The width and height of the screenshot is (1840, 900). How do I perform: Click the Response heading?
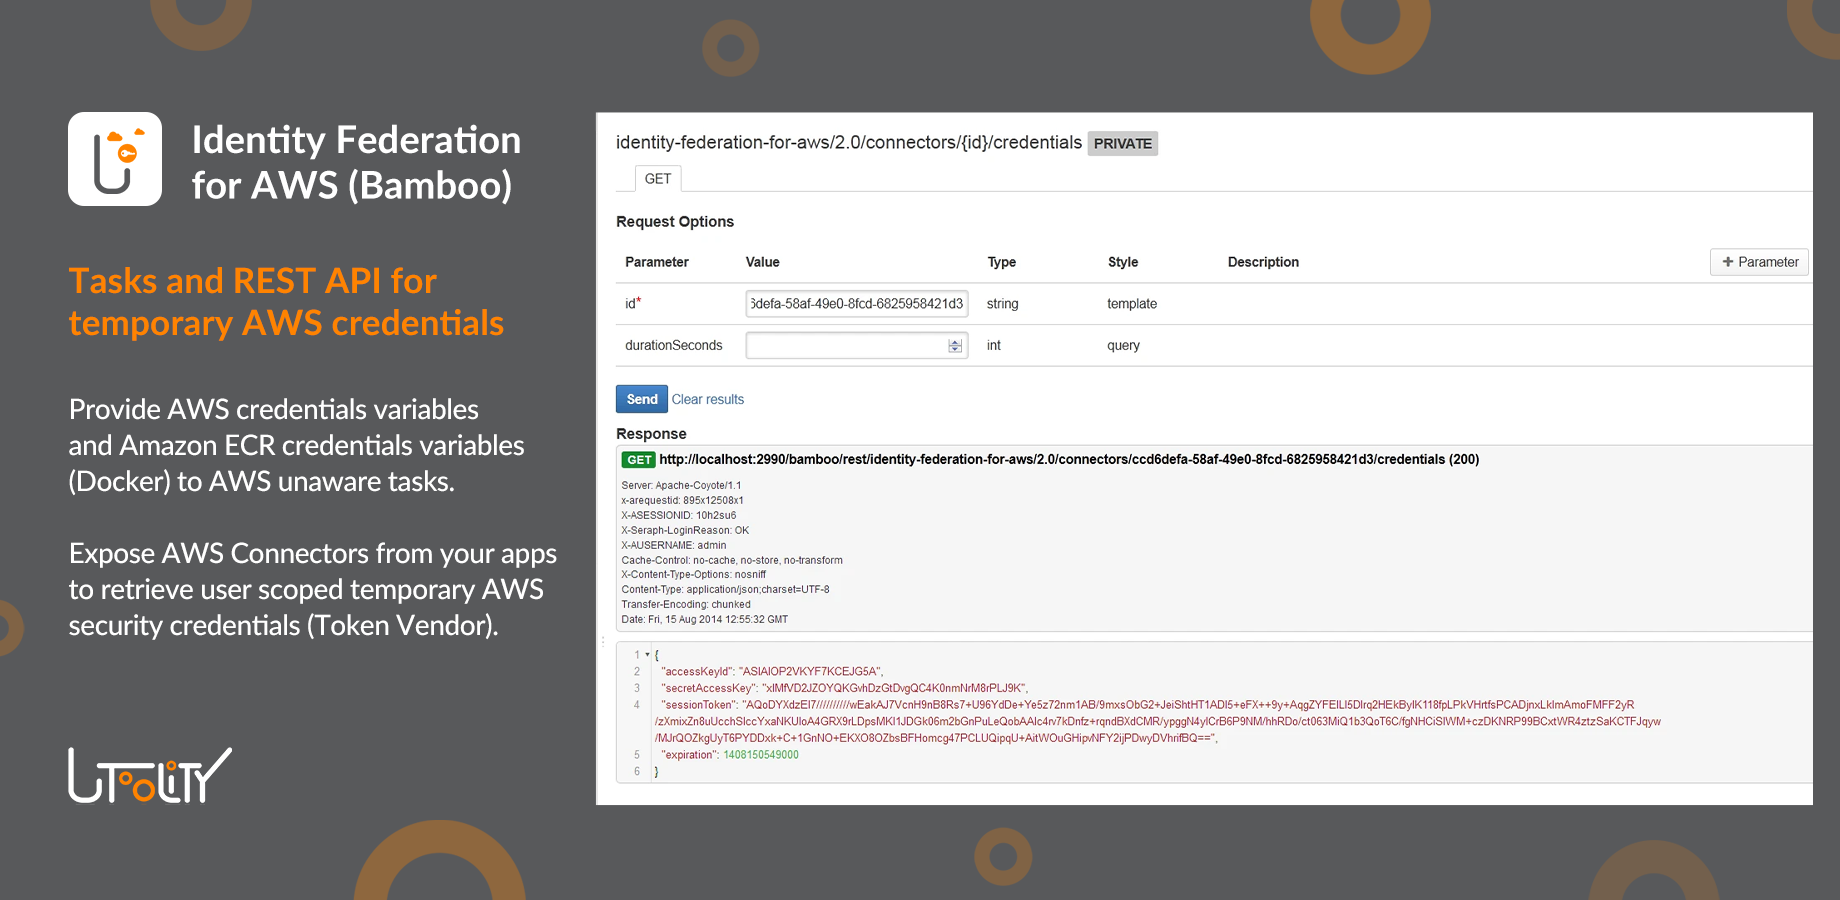tap(651, 434)
